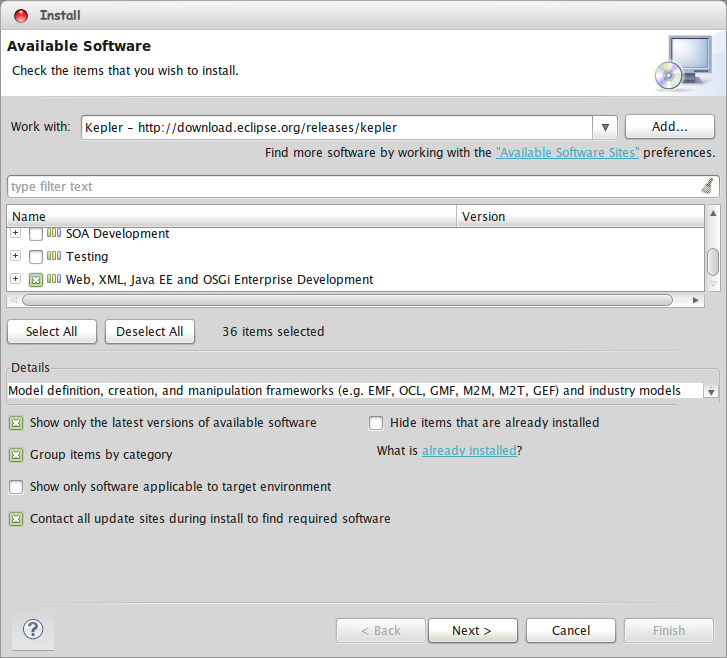
Task: Open help via the question mark icon
Action: pos(33,629)
